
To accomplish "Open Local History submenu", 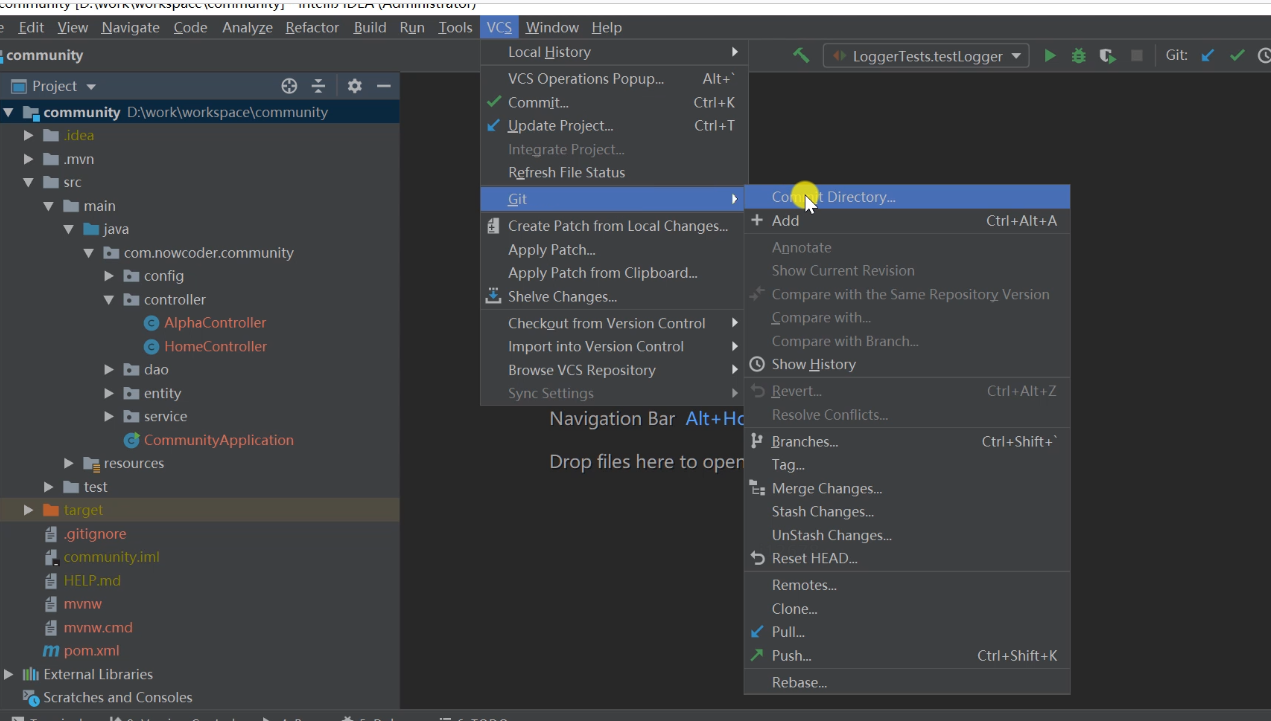I will coord(614,52).
